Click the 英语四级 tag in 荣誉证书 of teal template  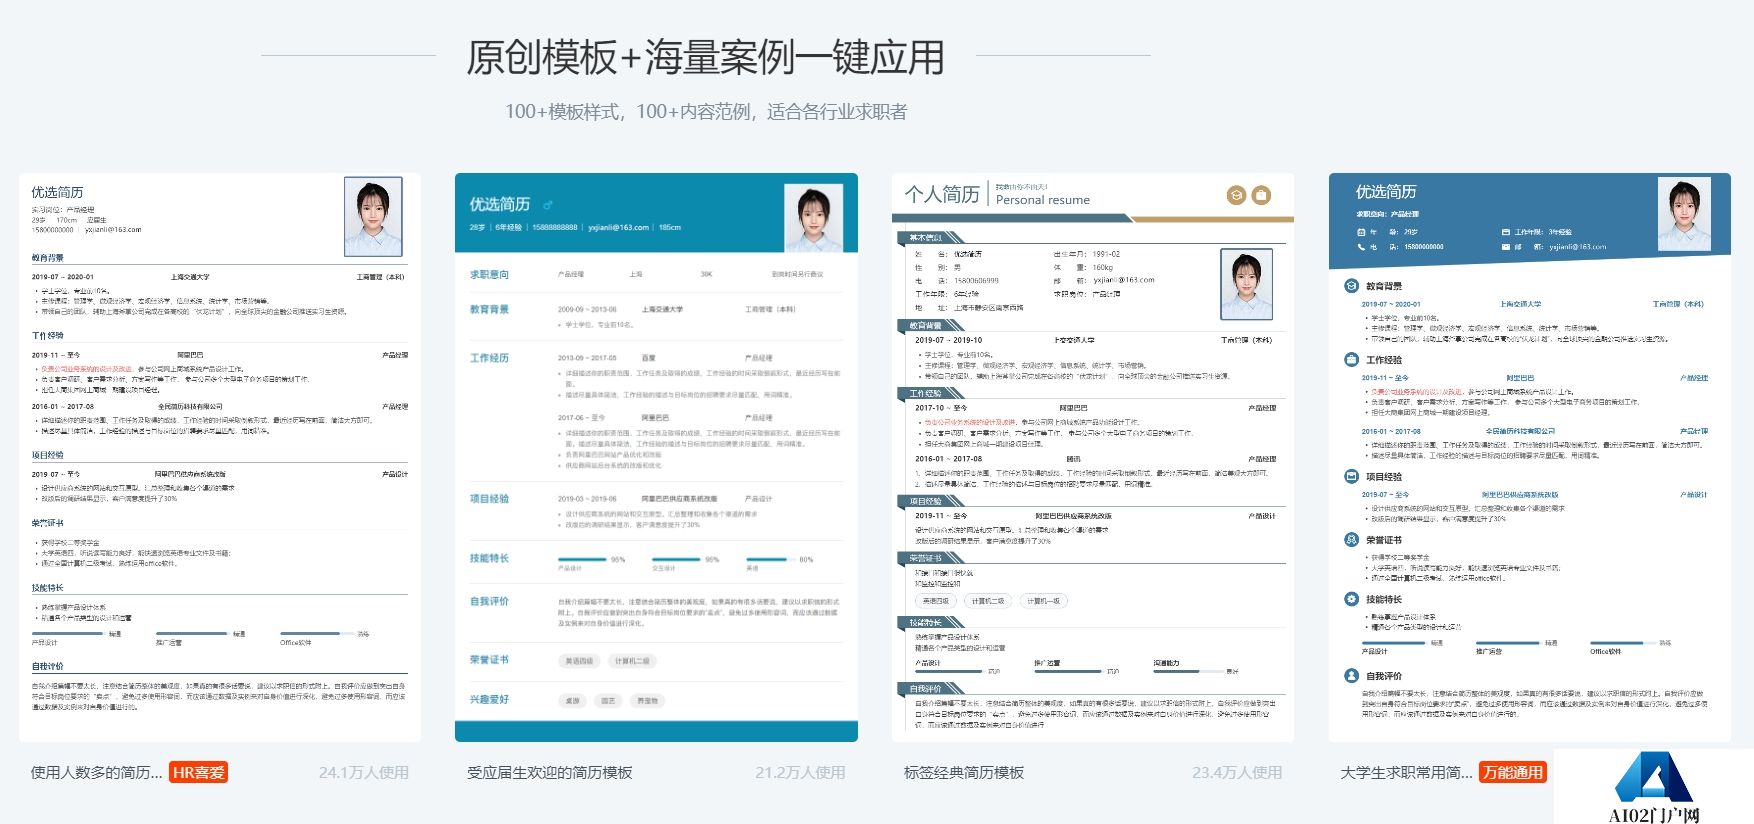pos(579,661)
